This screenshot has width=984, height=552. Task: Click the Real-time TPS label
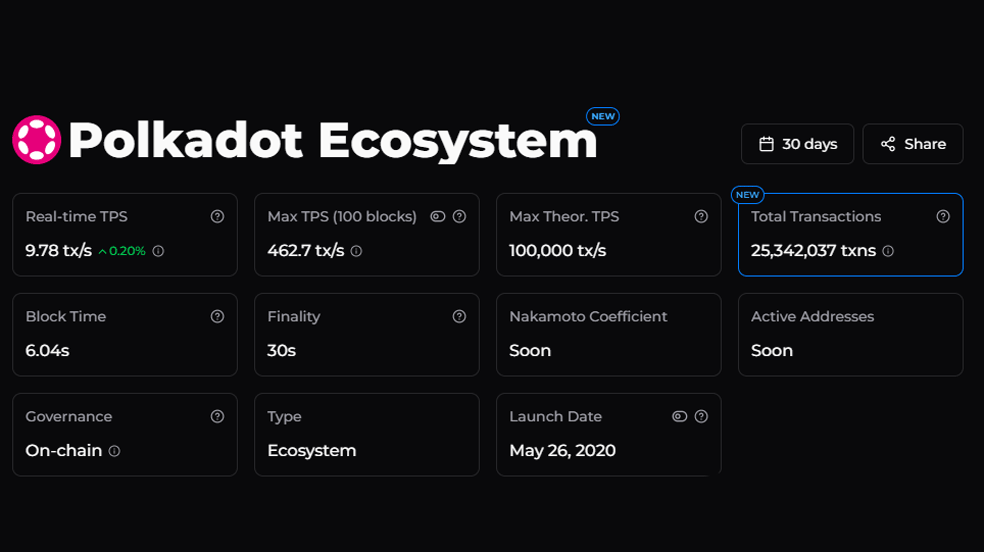[x=77, y=216]
